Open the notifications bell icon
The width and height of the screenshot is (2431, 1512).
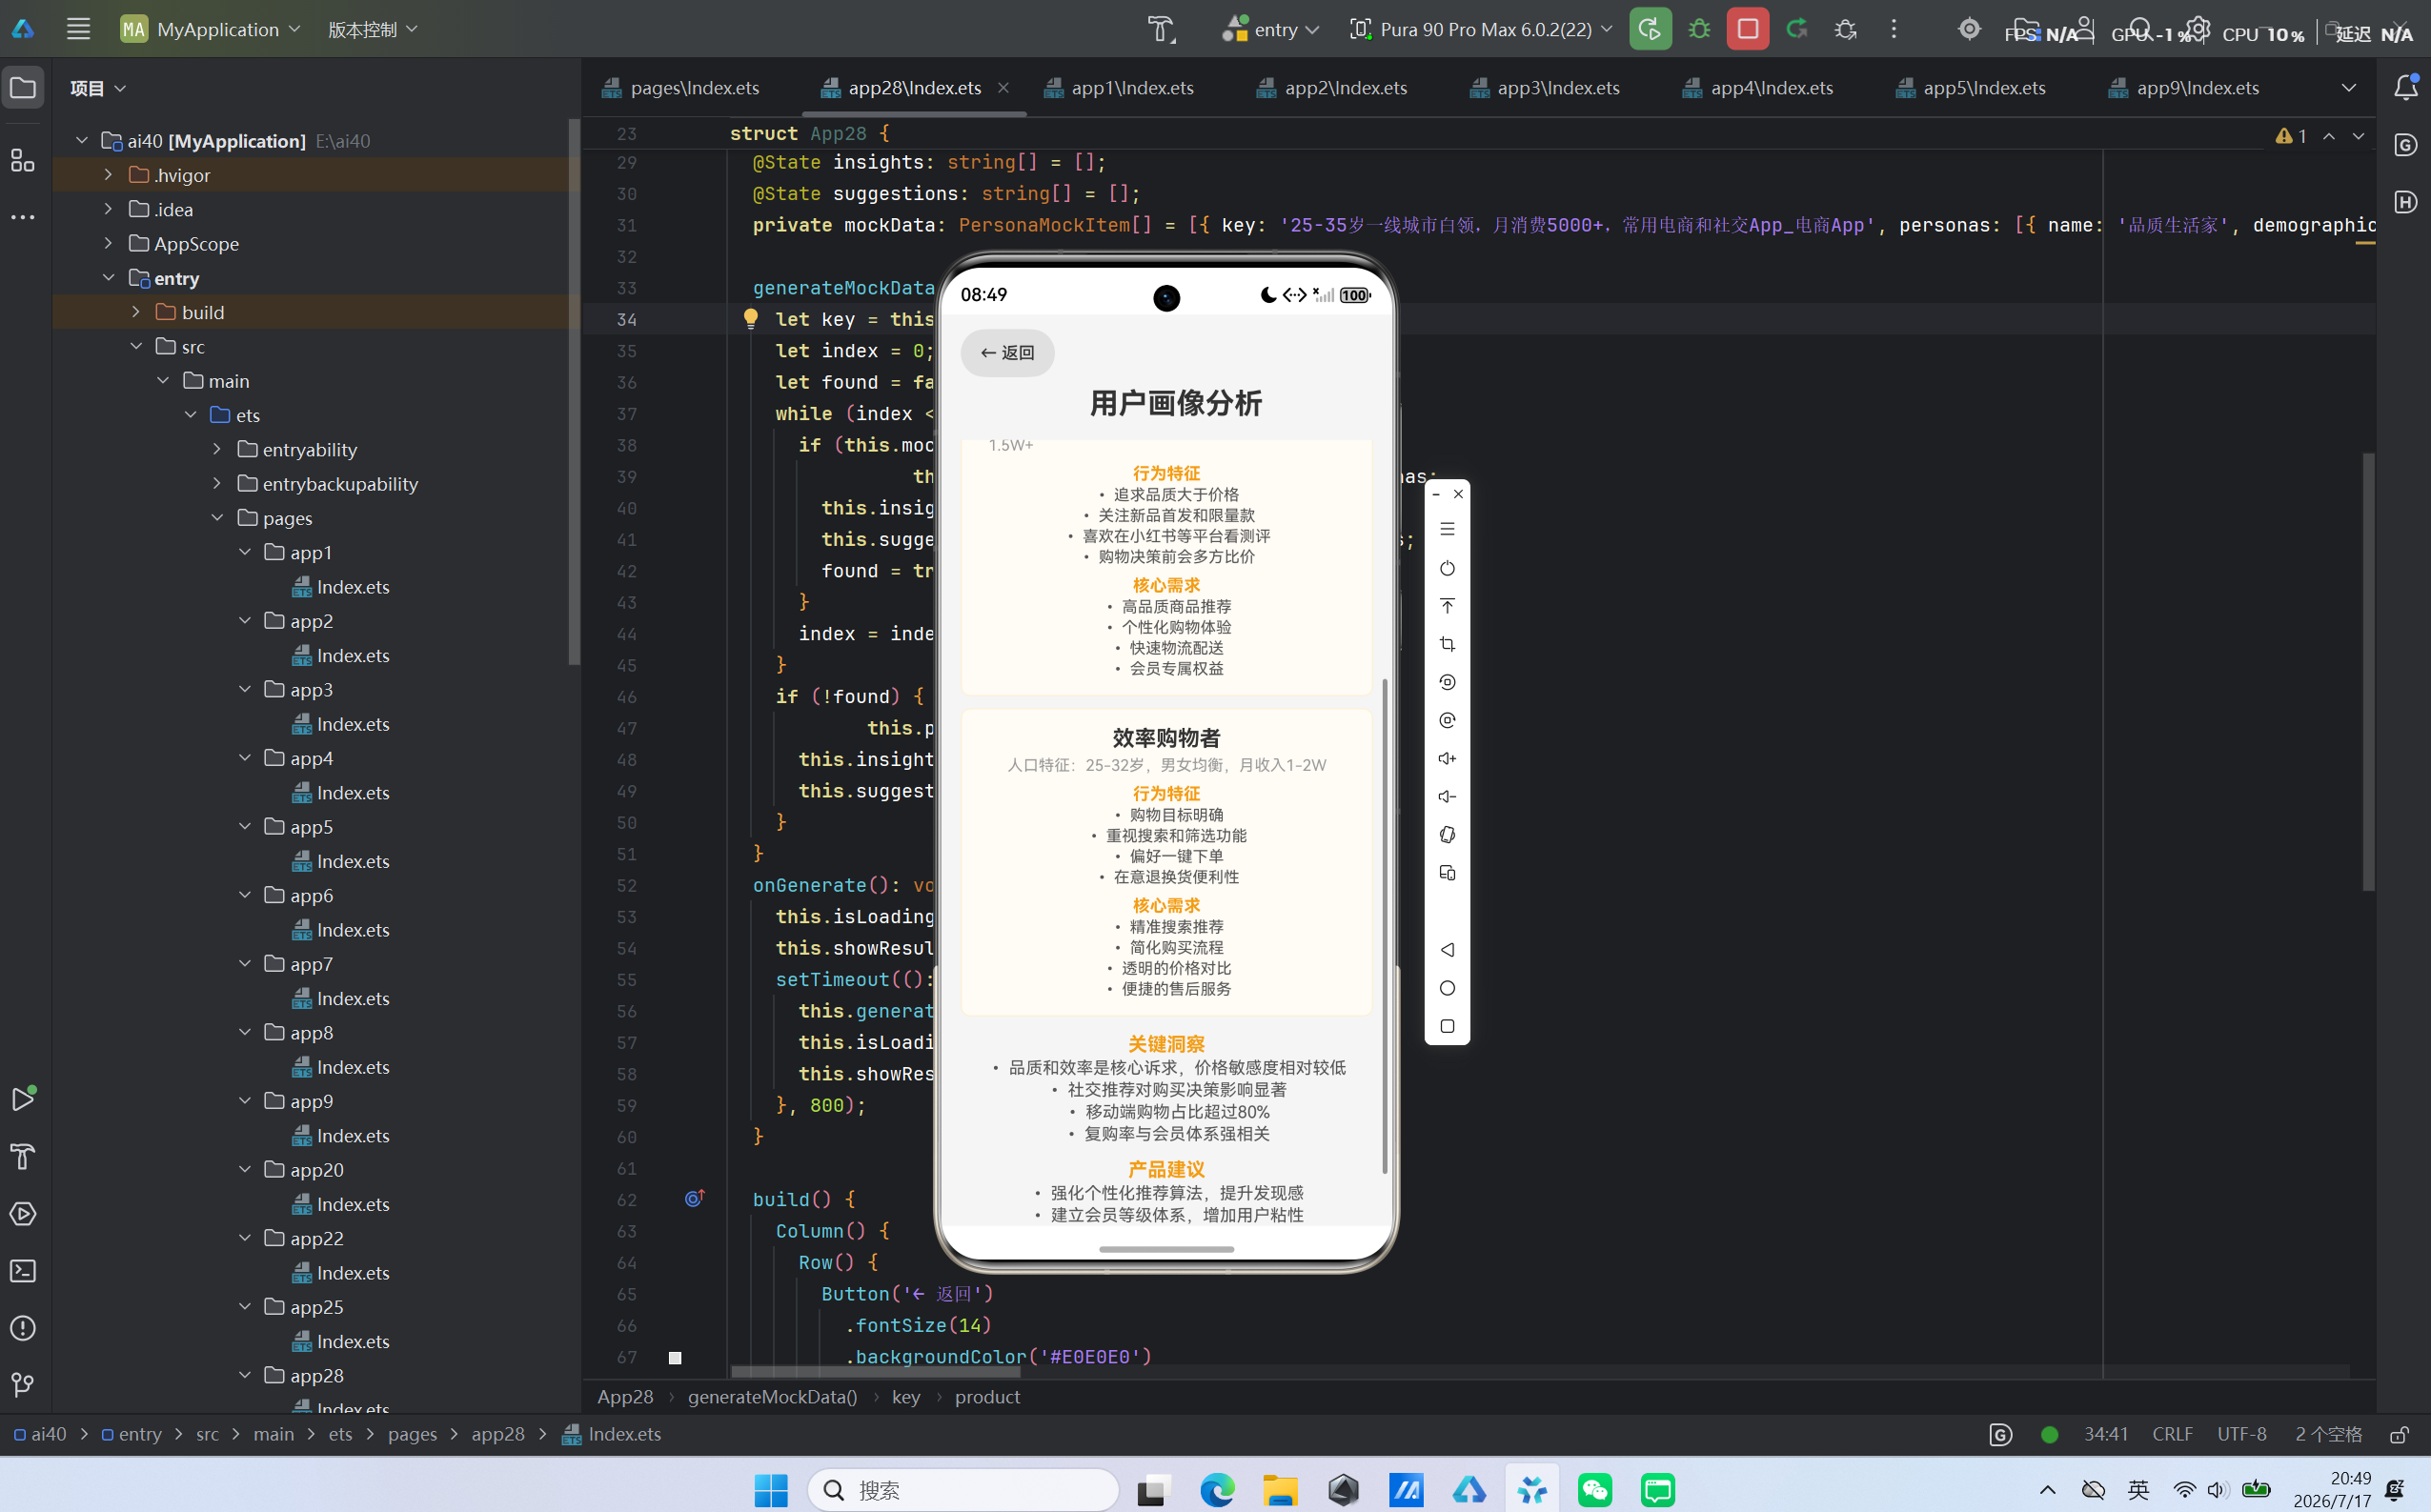(x=2406, y=88)
